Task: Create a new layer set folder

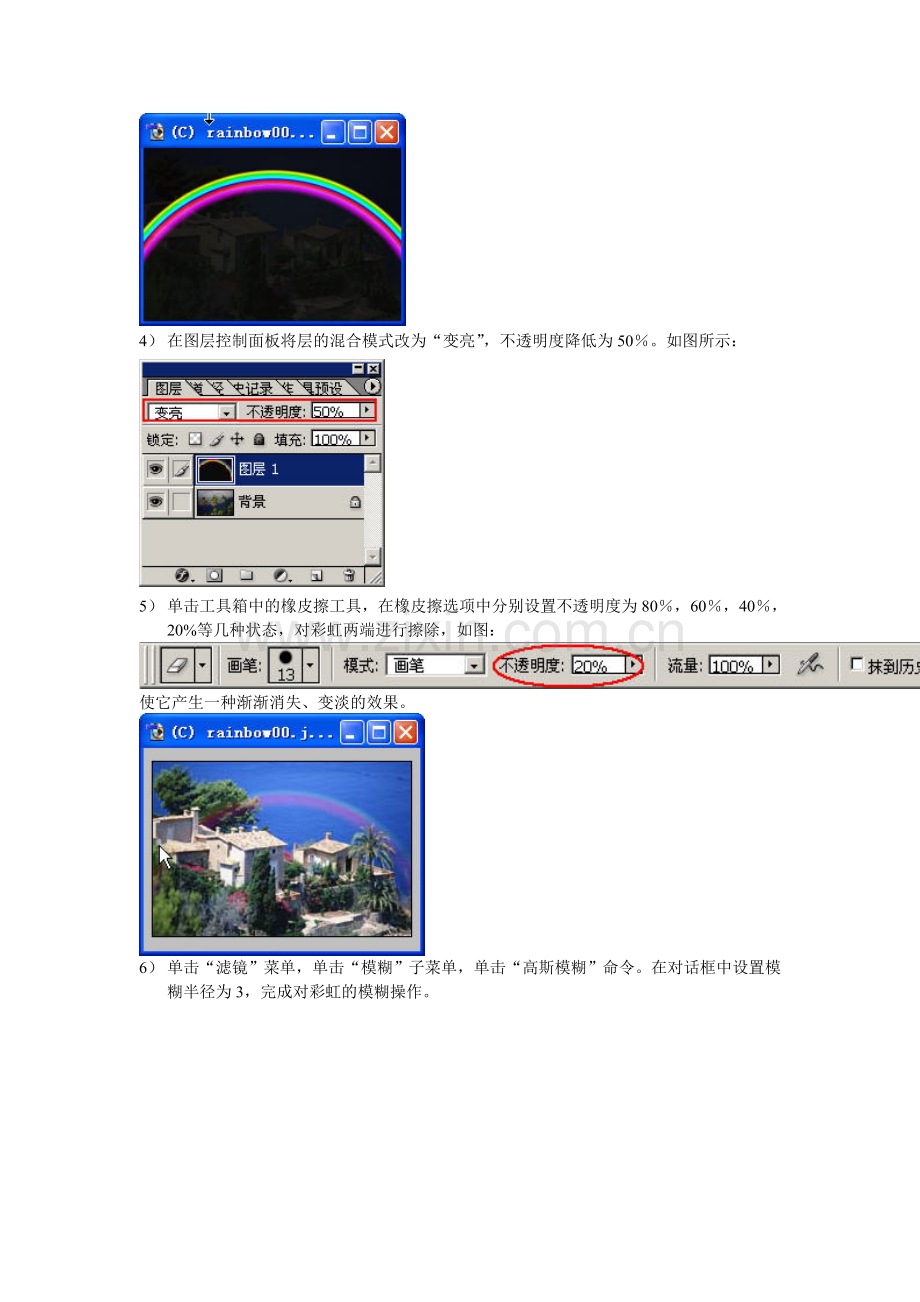Action: (247, 576)
